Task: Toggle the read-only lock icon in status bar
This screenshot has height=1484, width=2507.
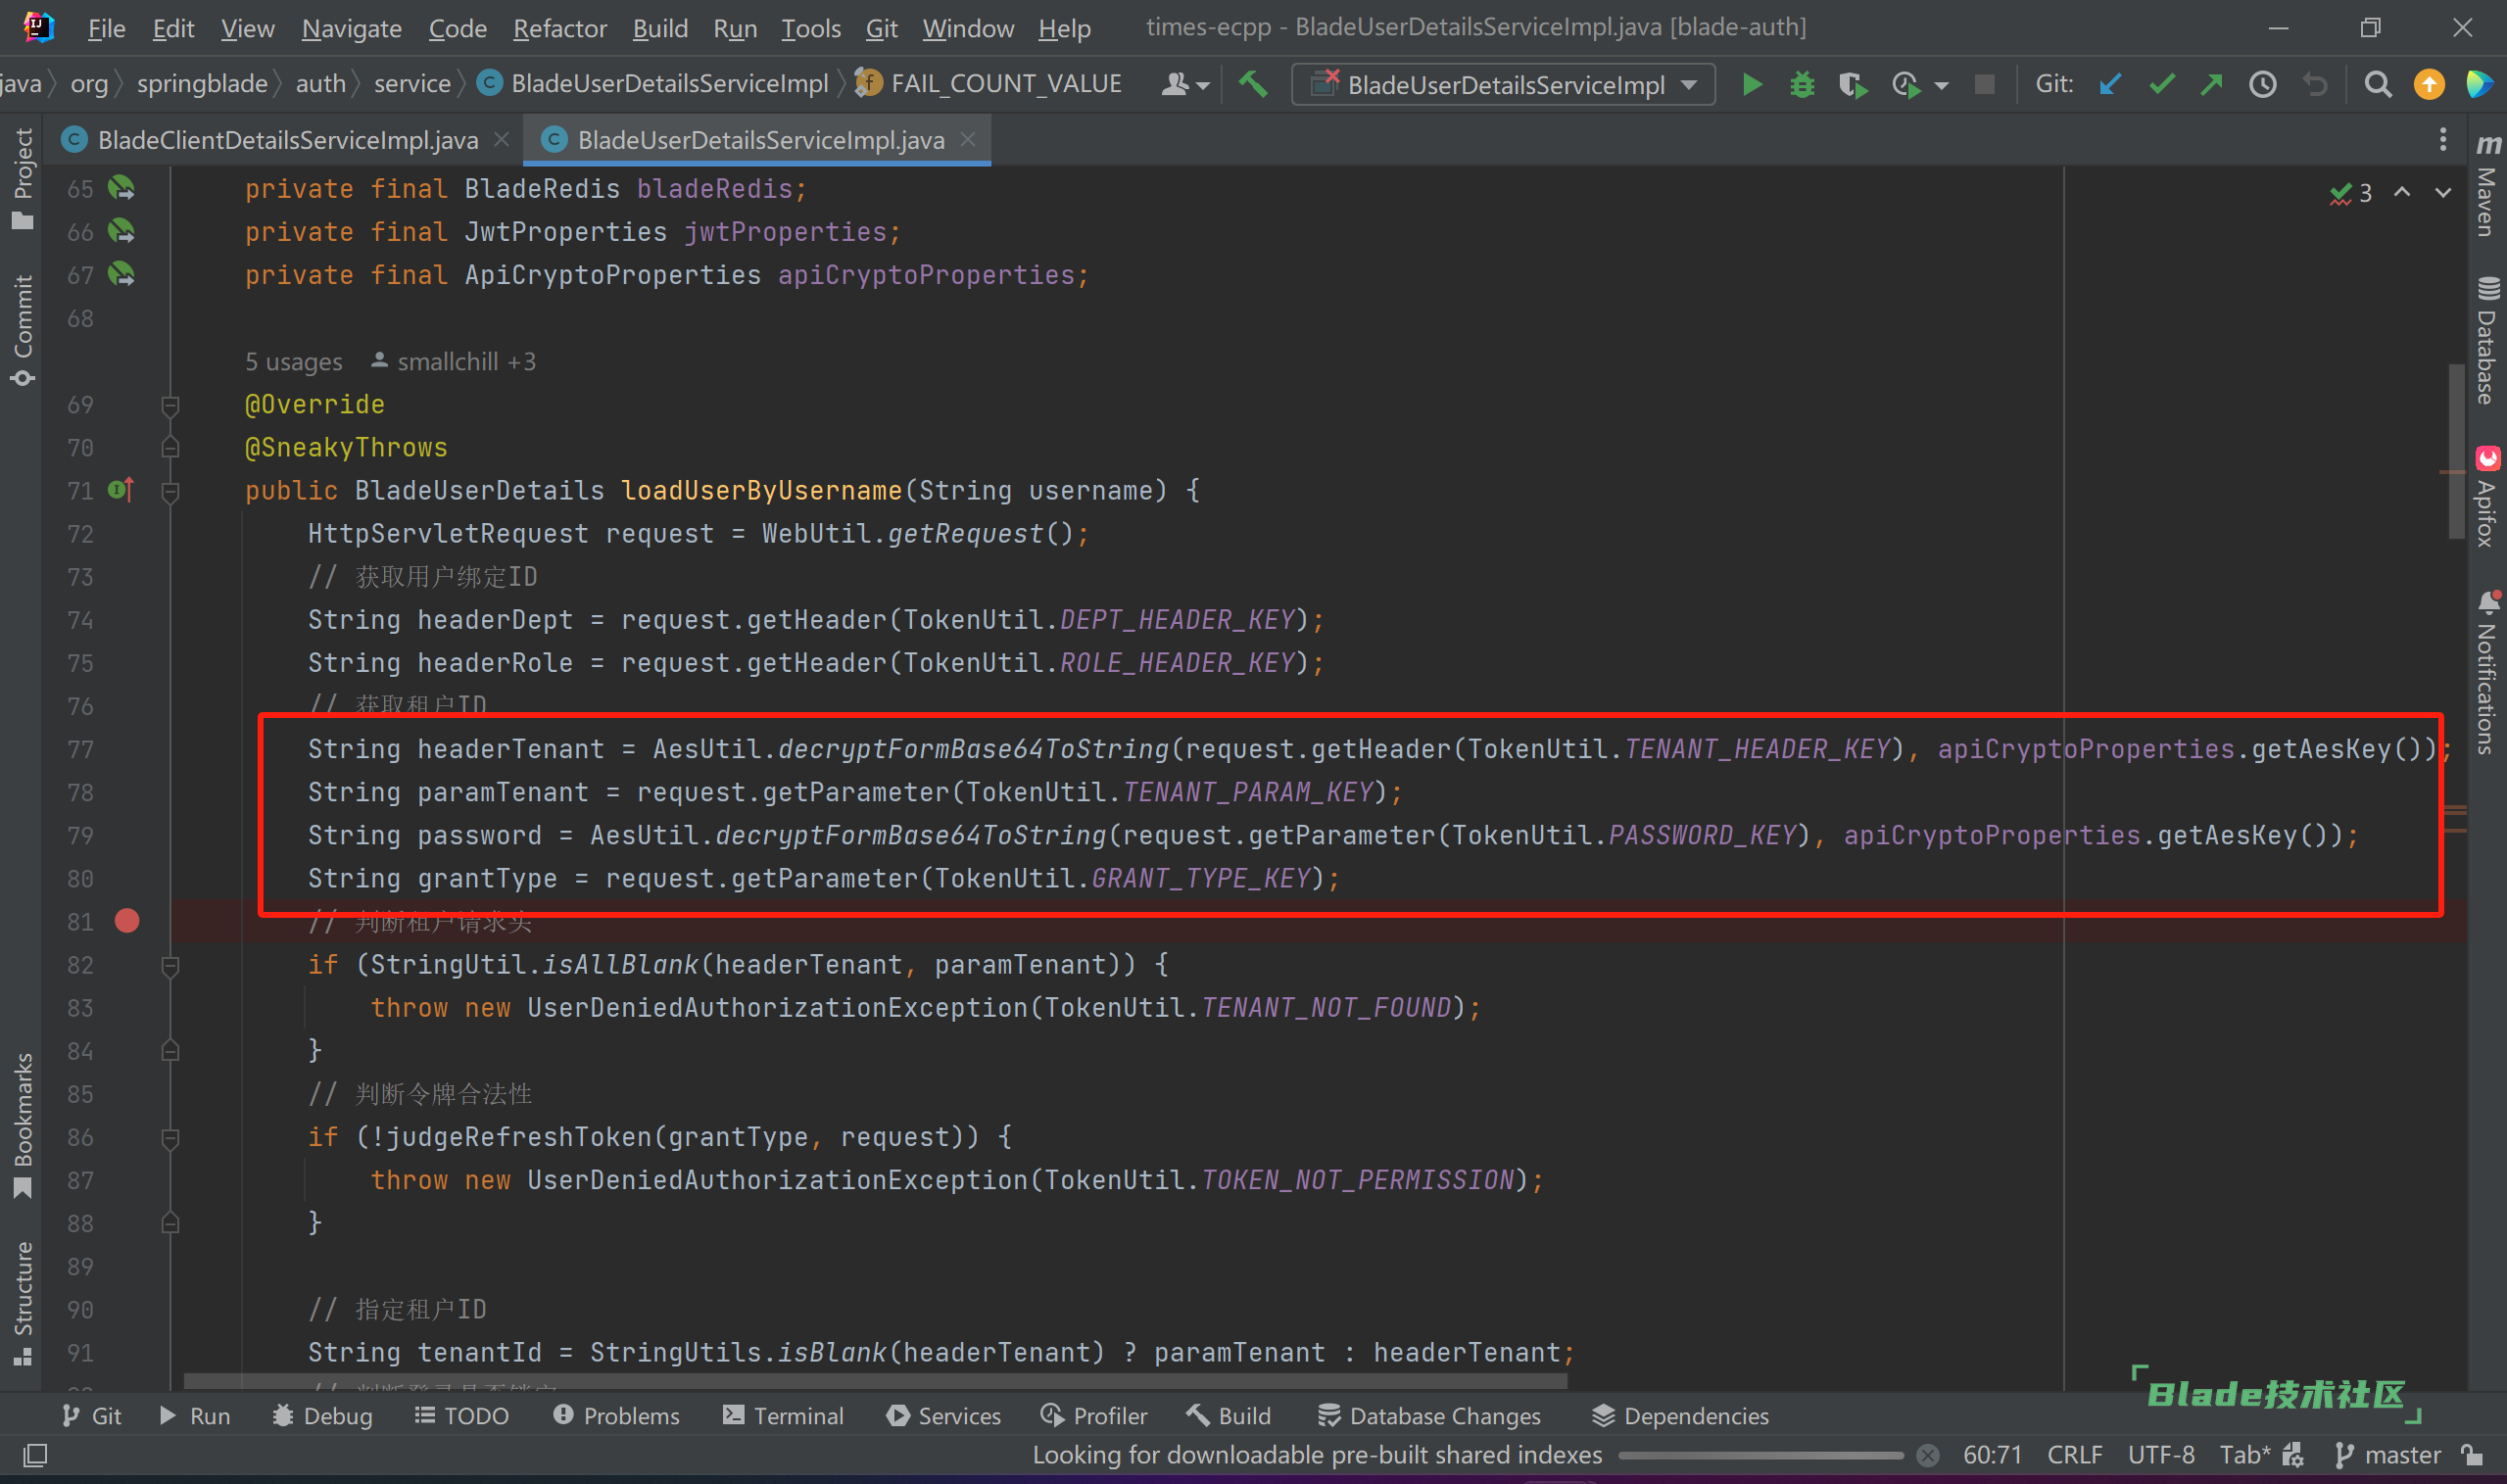Action: (x=2472, y=1454)
